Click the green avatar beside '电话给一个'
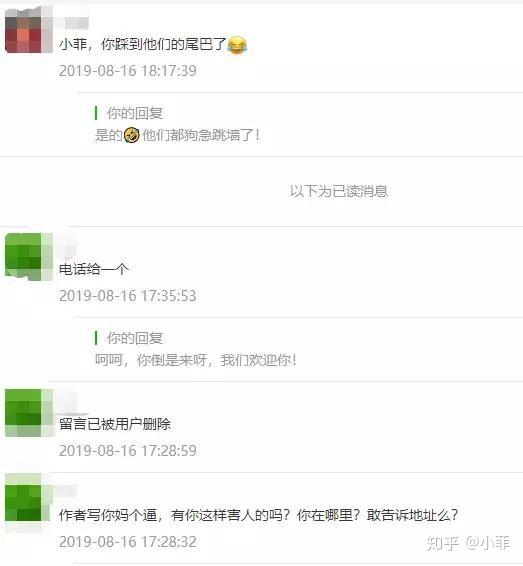The image size is (523, 566). (x=29, y=257)
